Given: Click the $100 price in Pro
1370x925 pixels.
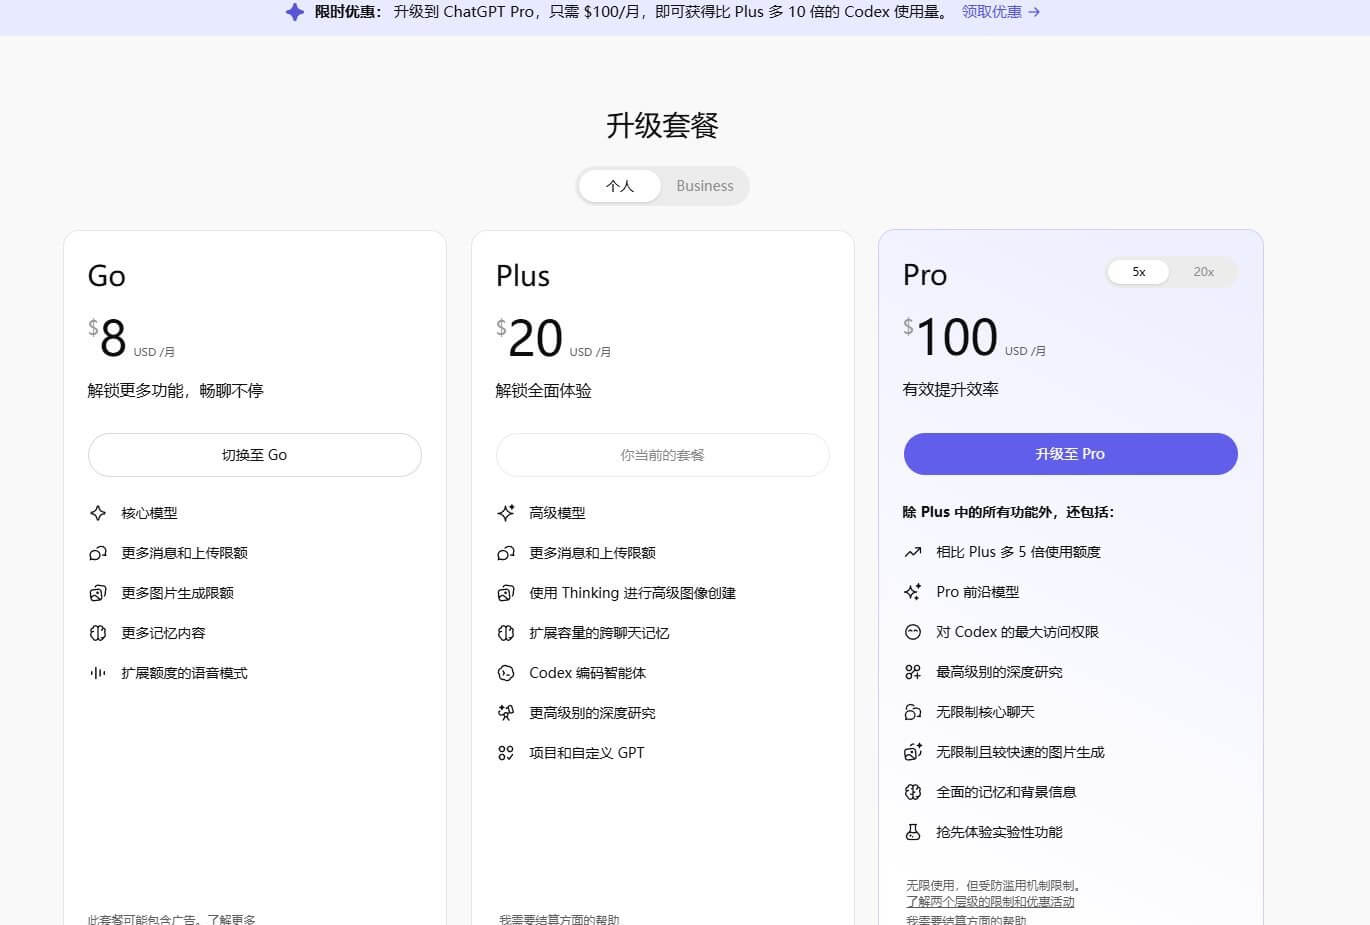Looking at the screenshot, I should pos(951,337).
